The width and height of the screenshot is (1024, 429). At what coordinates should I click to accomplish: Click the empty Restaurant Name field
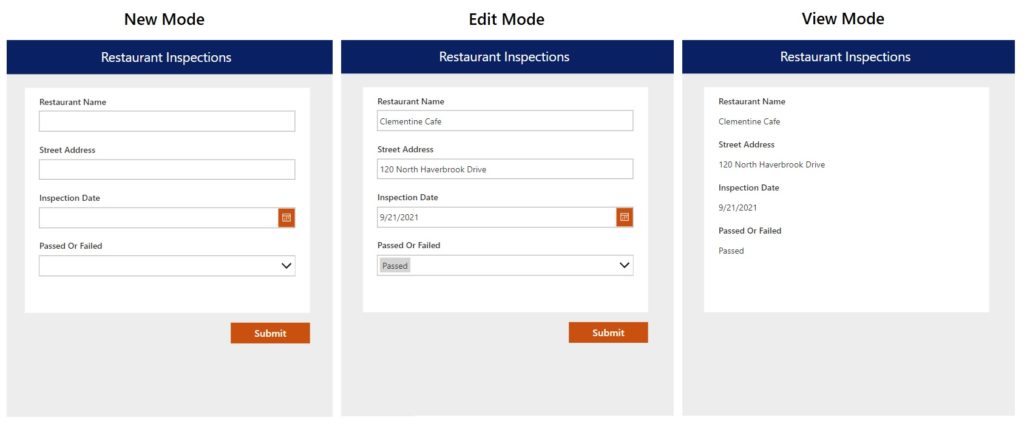click(x=167, y=121)
